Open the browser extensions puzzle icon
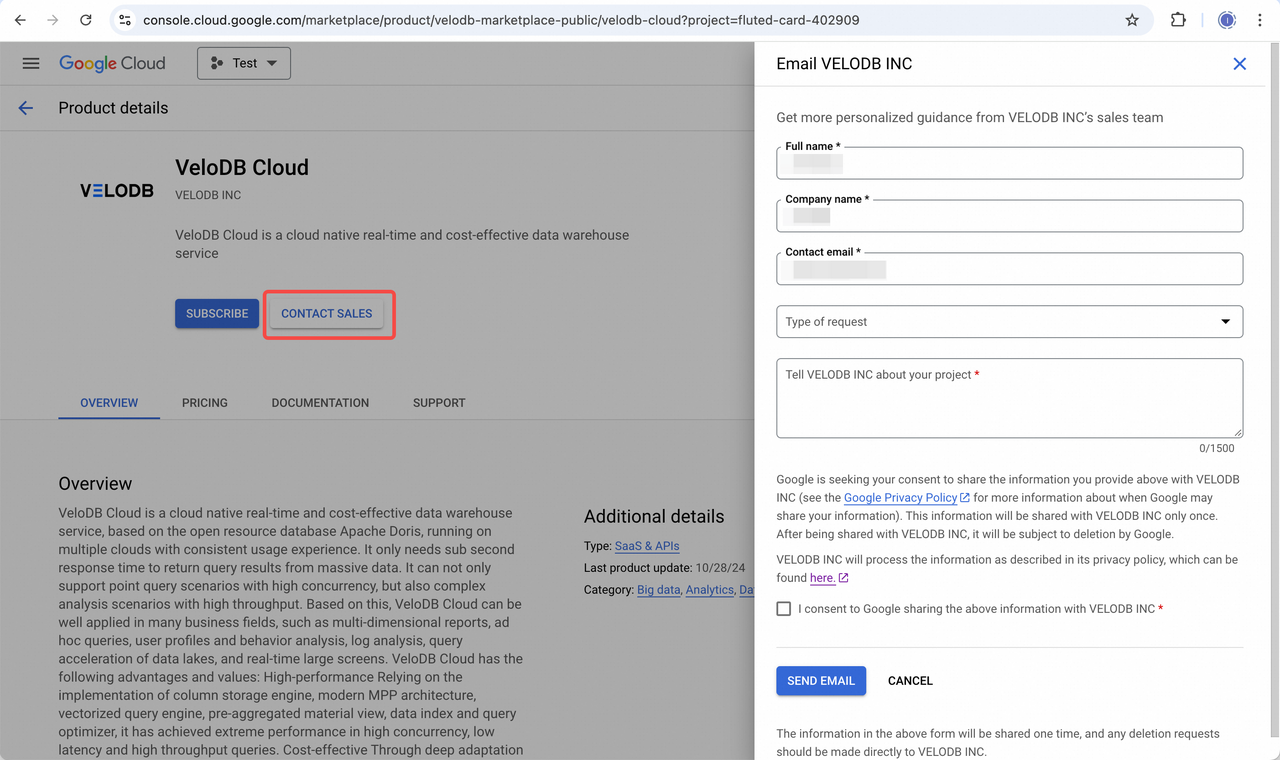 tap(1178, 20)
